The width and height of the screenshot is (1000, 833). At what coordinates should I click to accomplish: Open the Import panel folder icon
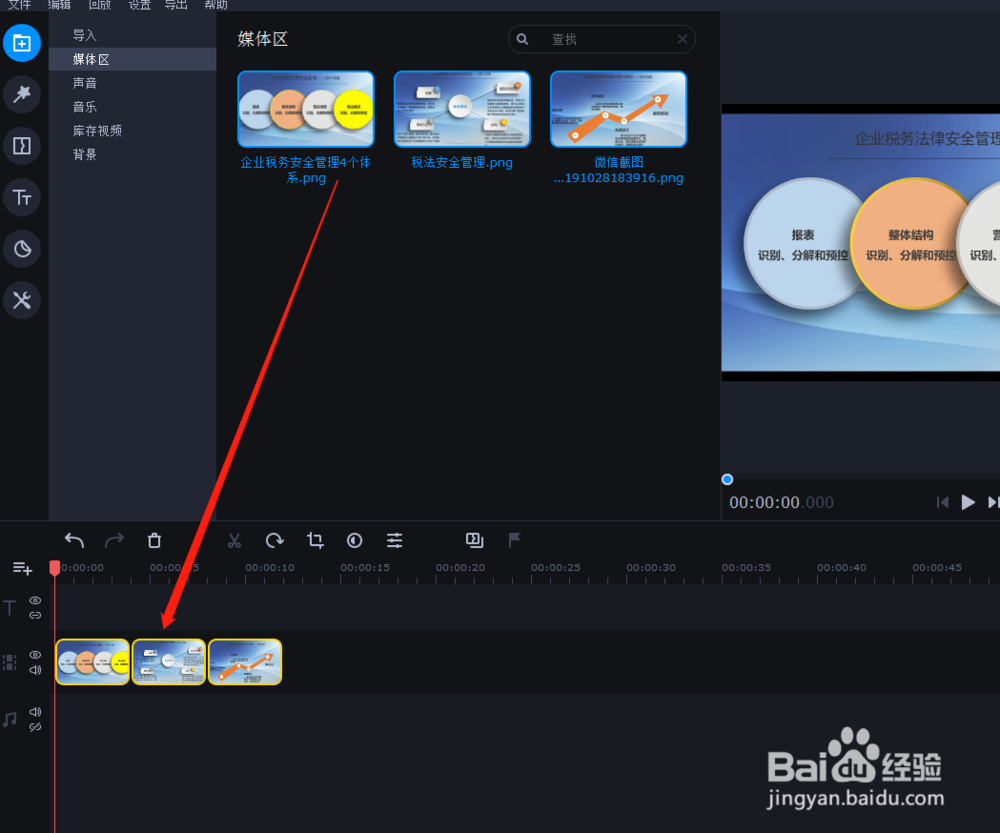click(22, 43)
